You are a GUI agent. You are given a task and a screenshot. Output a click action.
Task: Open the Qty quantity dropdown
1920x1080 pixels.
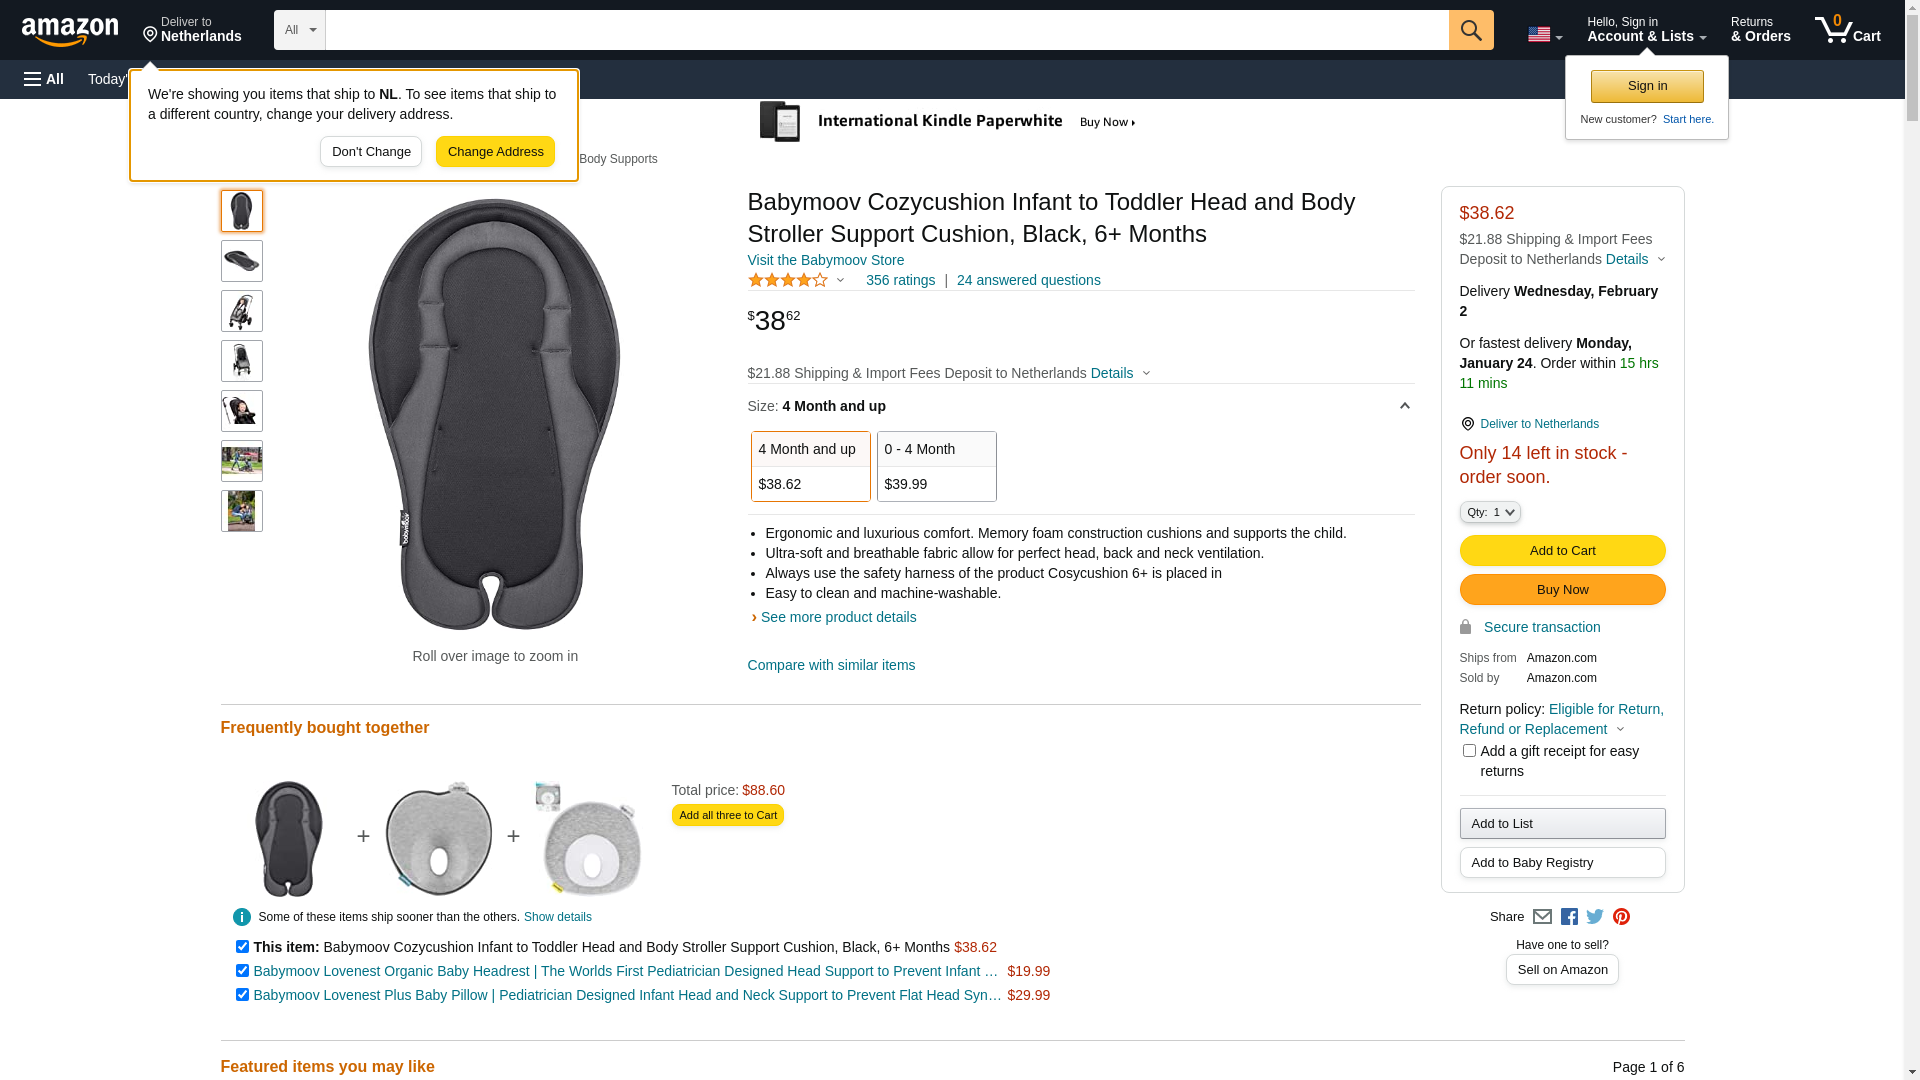click(x=1490, y=512)
